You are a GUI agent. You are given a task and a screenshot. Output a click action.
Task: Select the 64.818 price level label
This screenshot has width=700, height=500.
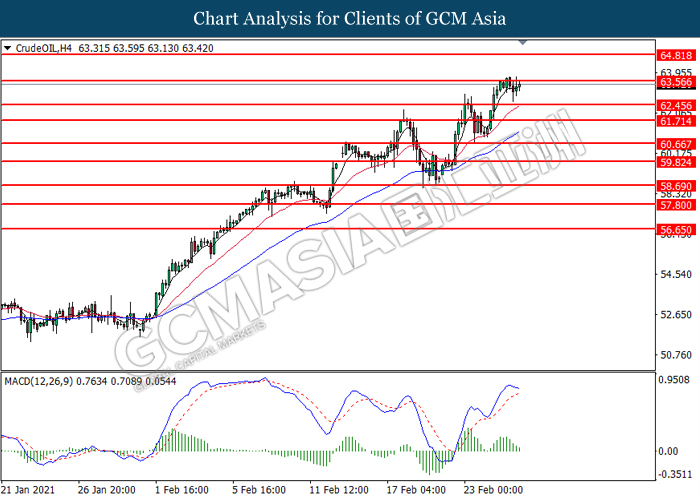tap(676, 56)
